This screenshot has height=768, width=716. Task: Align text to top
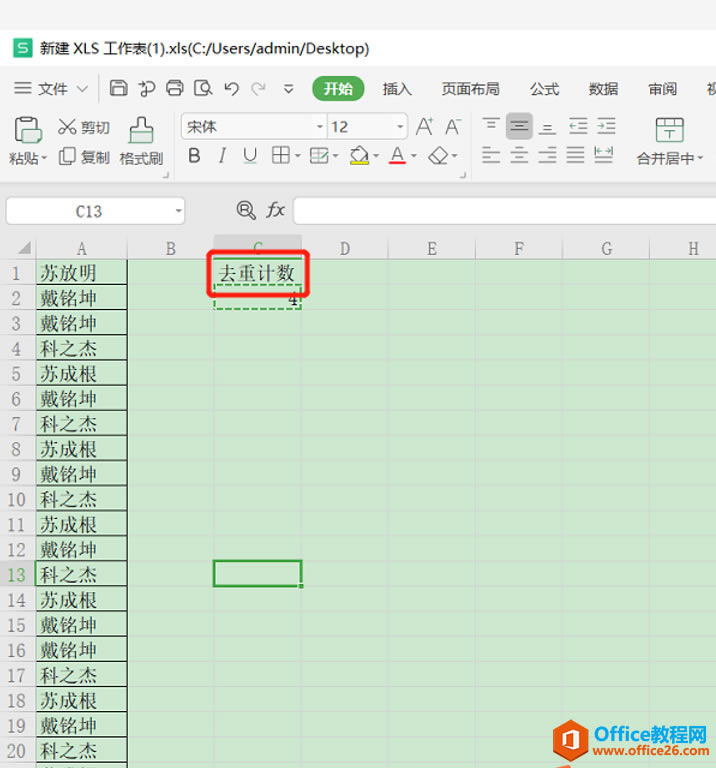491,126
